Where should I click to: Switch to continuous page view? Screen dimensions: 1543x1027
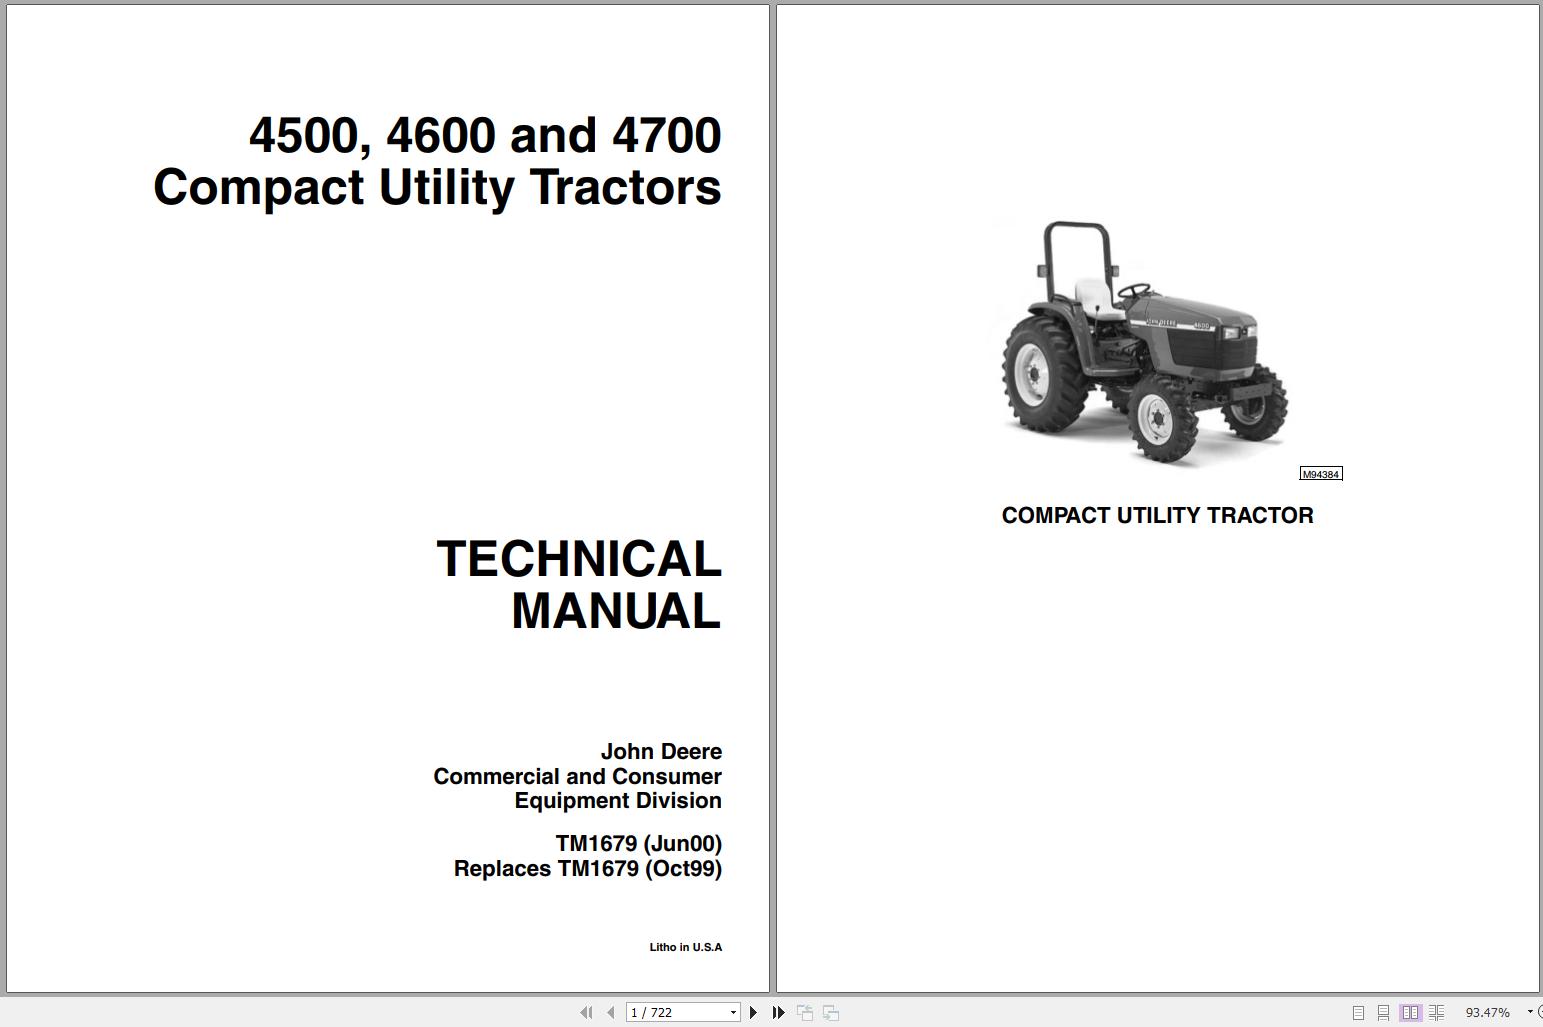[1383, 1013]
